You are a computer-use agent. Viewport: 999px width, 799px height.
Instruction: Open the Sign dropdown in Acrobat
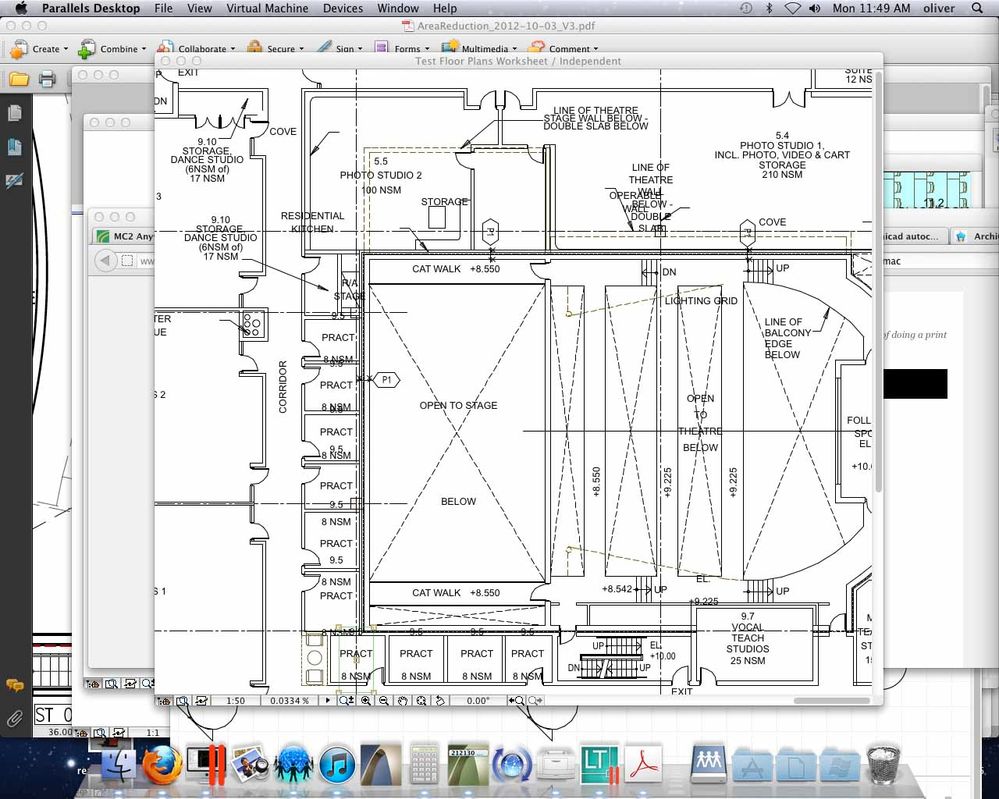pyautogui.click(x=340, y=48)
